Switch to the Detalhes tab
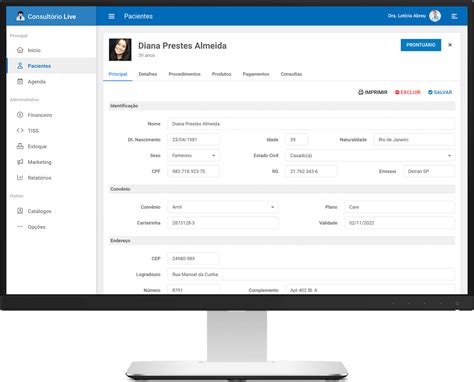Screen dimensions: 474x382 click(148, 74)
